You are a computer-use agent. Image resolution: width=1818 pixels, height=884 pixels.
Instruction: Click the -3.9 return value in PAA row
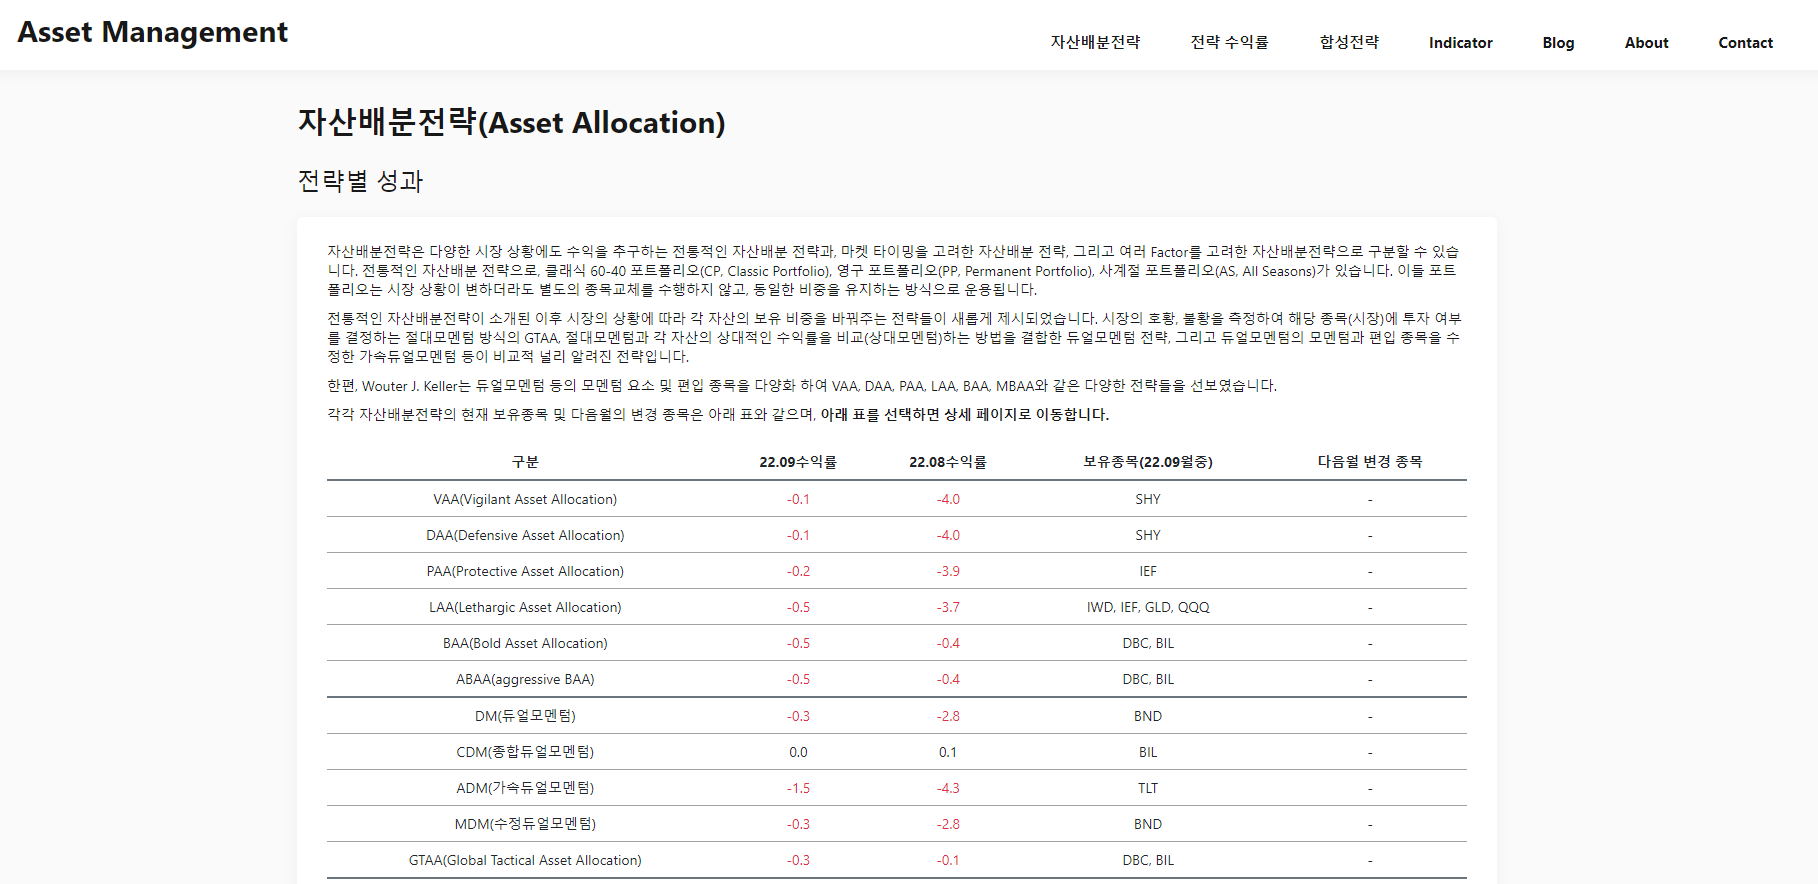click(x=948, y=571)
